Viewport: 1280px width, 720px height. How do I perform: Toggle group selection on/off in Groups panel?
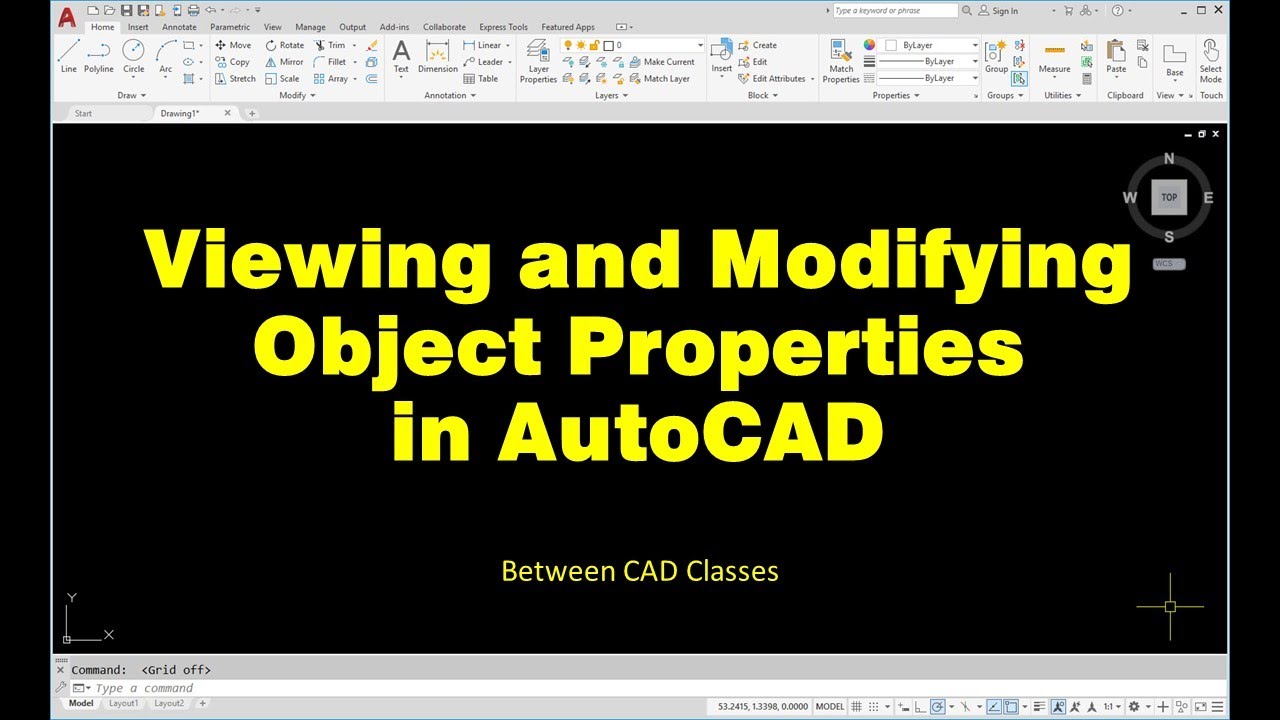(x=1019, y=78)
